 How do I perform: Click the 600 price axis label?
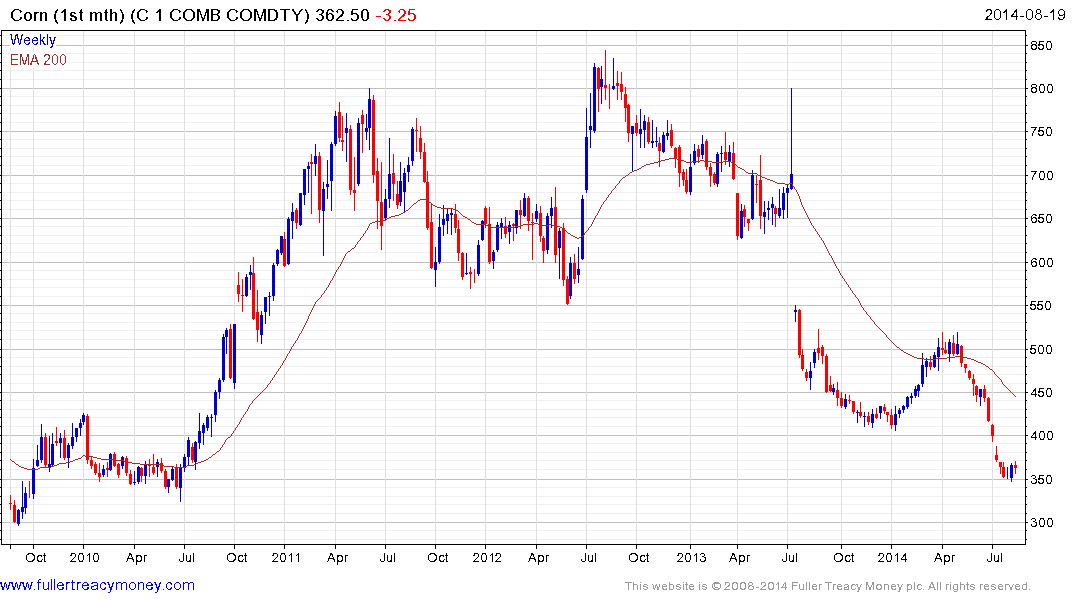(x=1041, y=263)
